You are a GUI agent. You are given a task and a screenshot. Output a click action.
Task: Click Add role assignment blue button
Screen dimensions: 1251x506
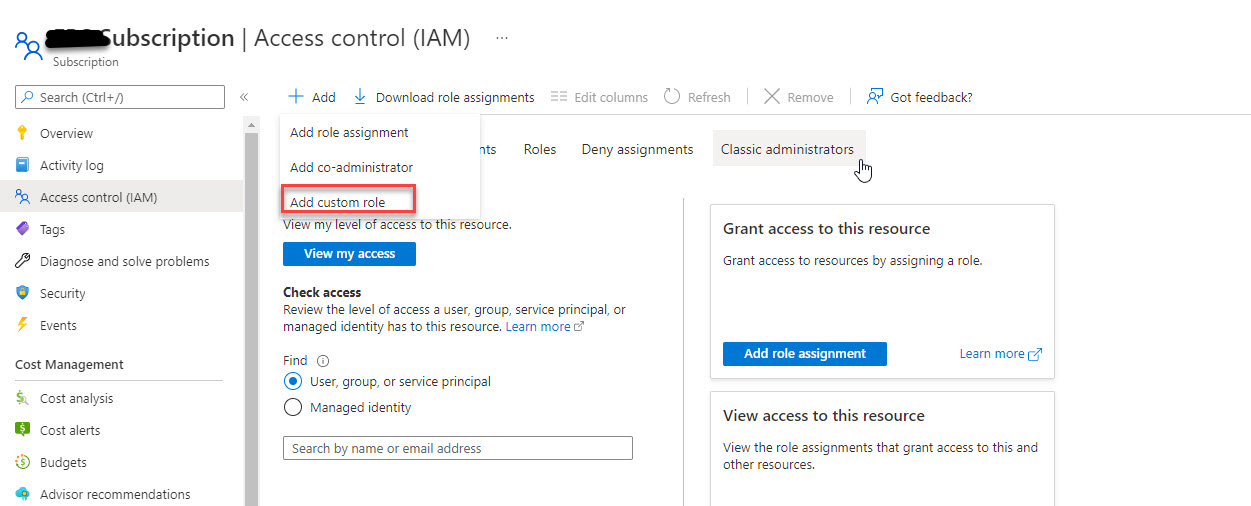tap(804, 353)
